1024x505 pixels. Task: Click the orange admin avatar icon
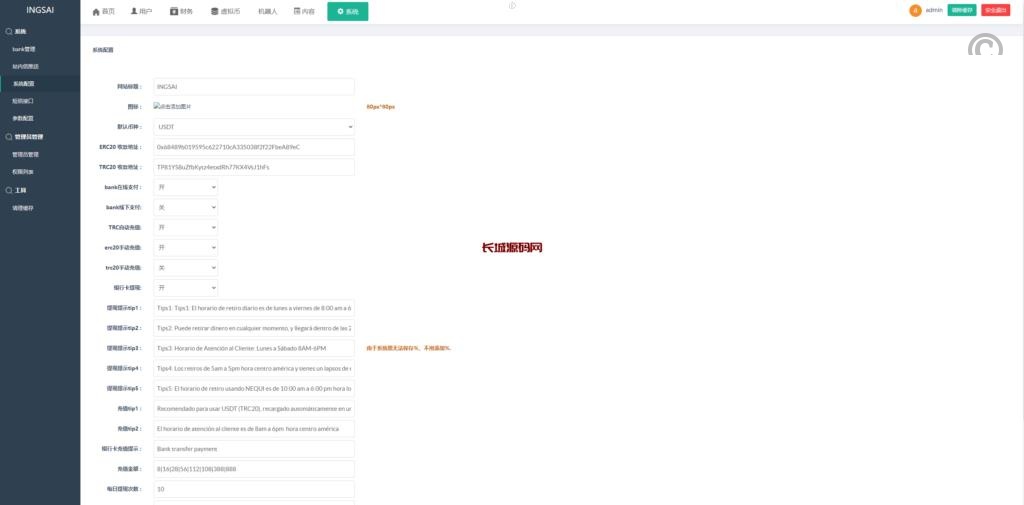click(x=915, y=10)
